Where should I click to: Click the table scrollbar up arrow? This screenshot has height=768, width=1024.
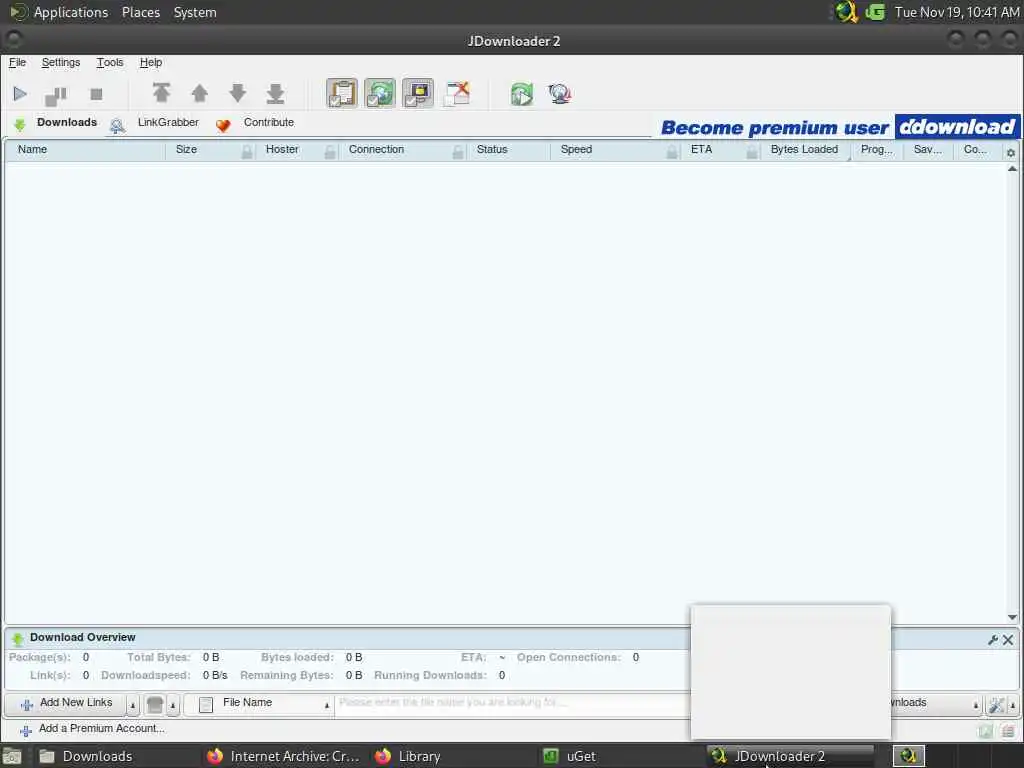1012,168
